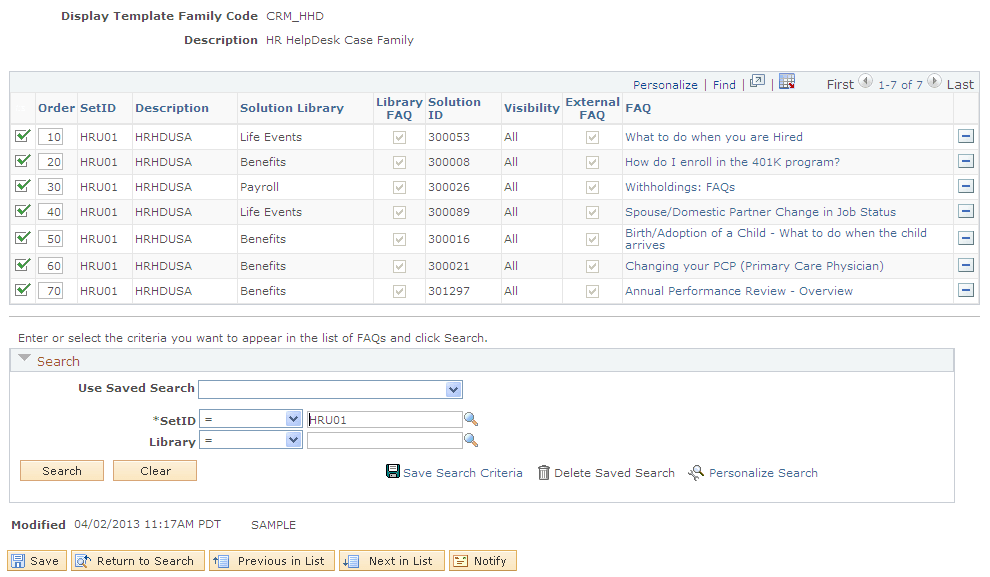Uncheck the checkbox on row Order 10
The height and width of the screenshot is (577, 990).
point(23,135)
